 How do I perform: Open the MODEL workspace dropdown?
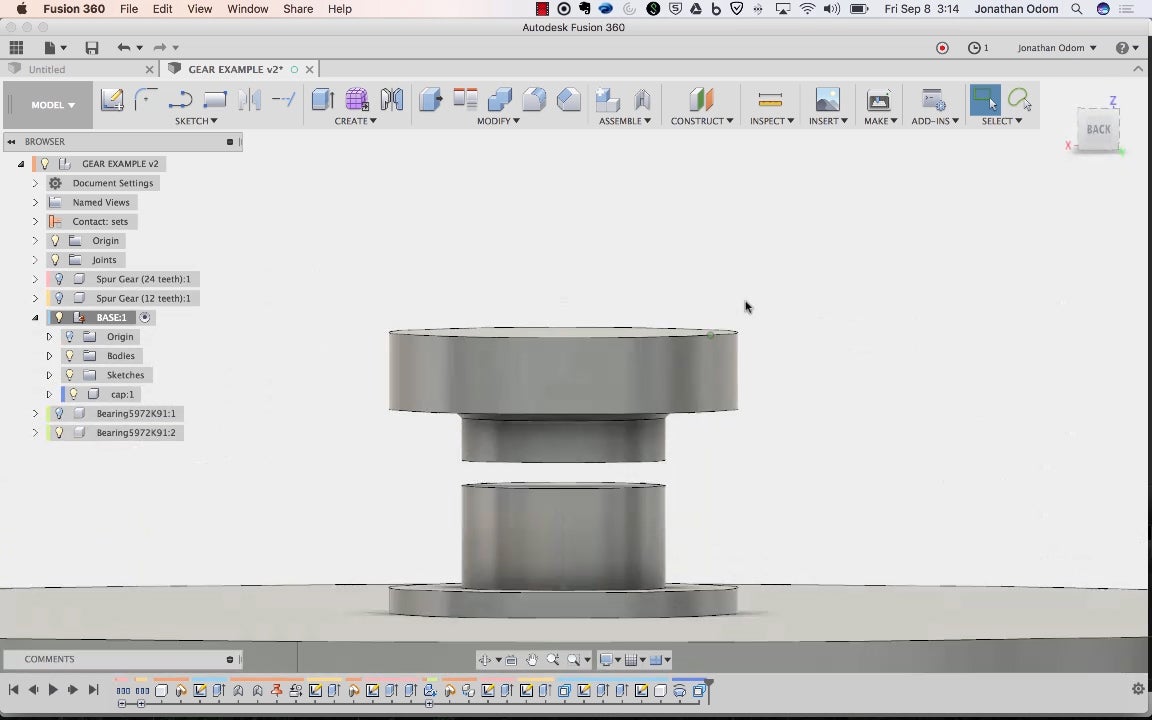(52, 105)
